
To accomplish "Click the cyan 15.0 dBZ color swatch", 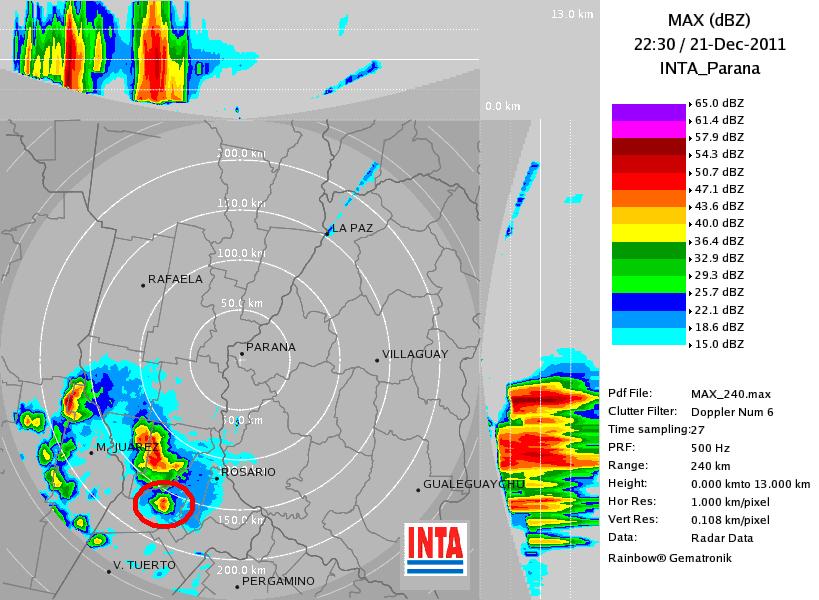I will click(x=648, y=336).
